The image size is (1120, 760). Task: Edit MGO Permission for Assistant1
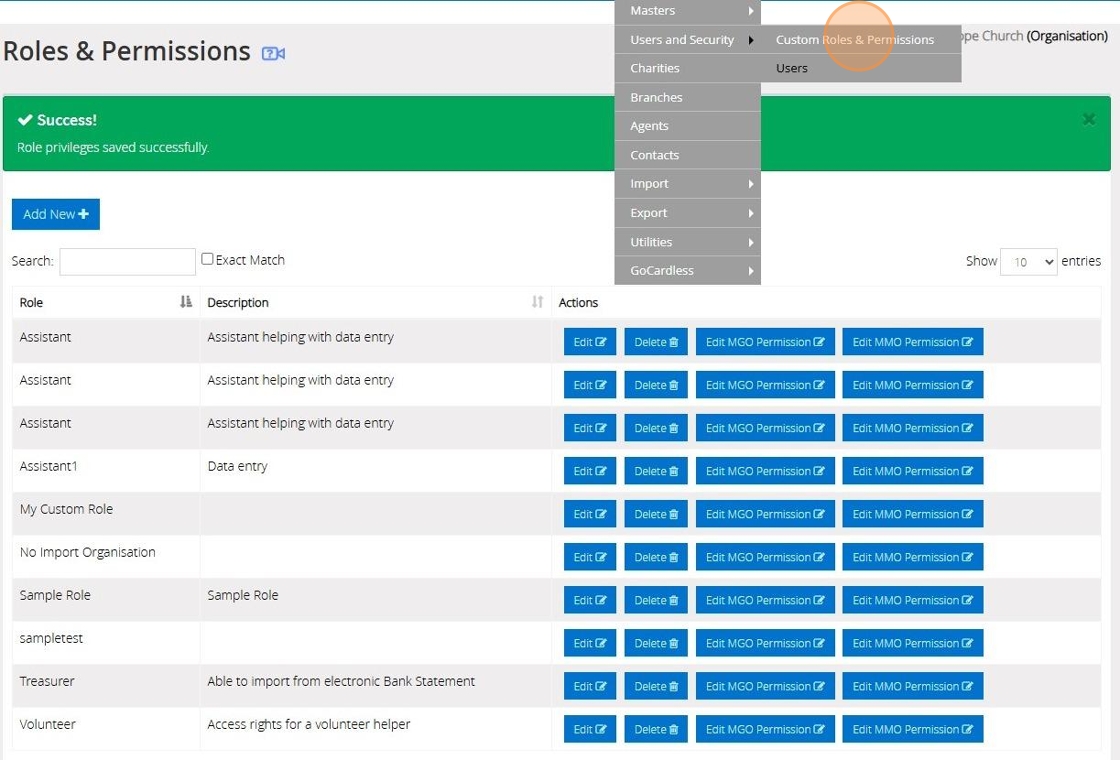coord(765,471)
